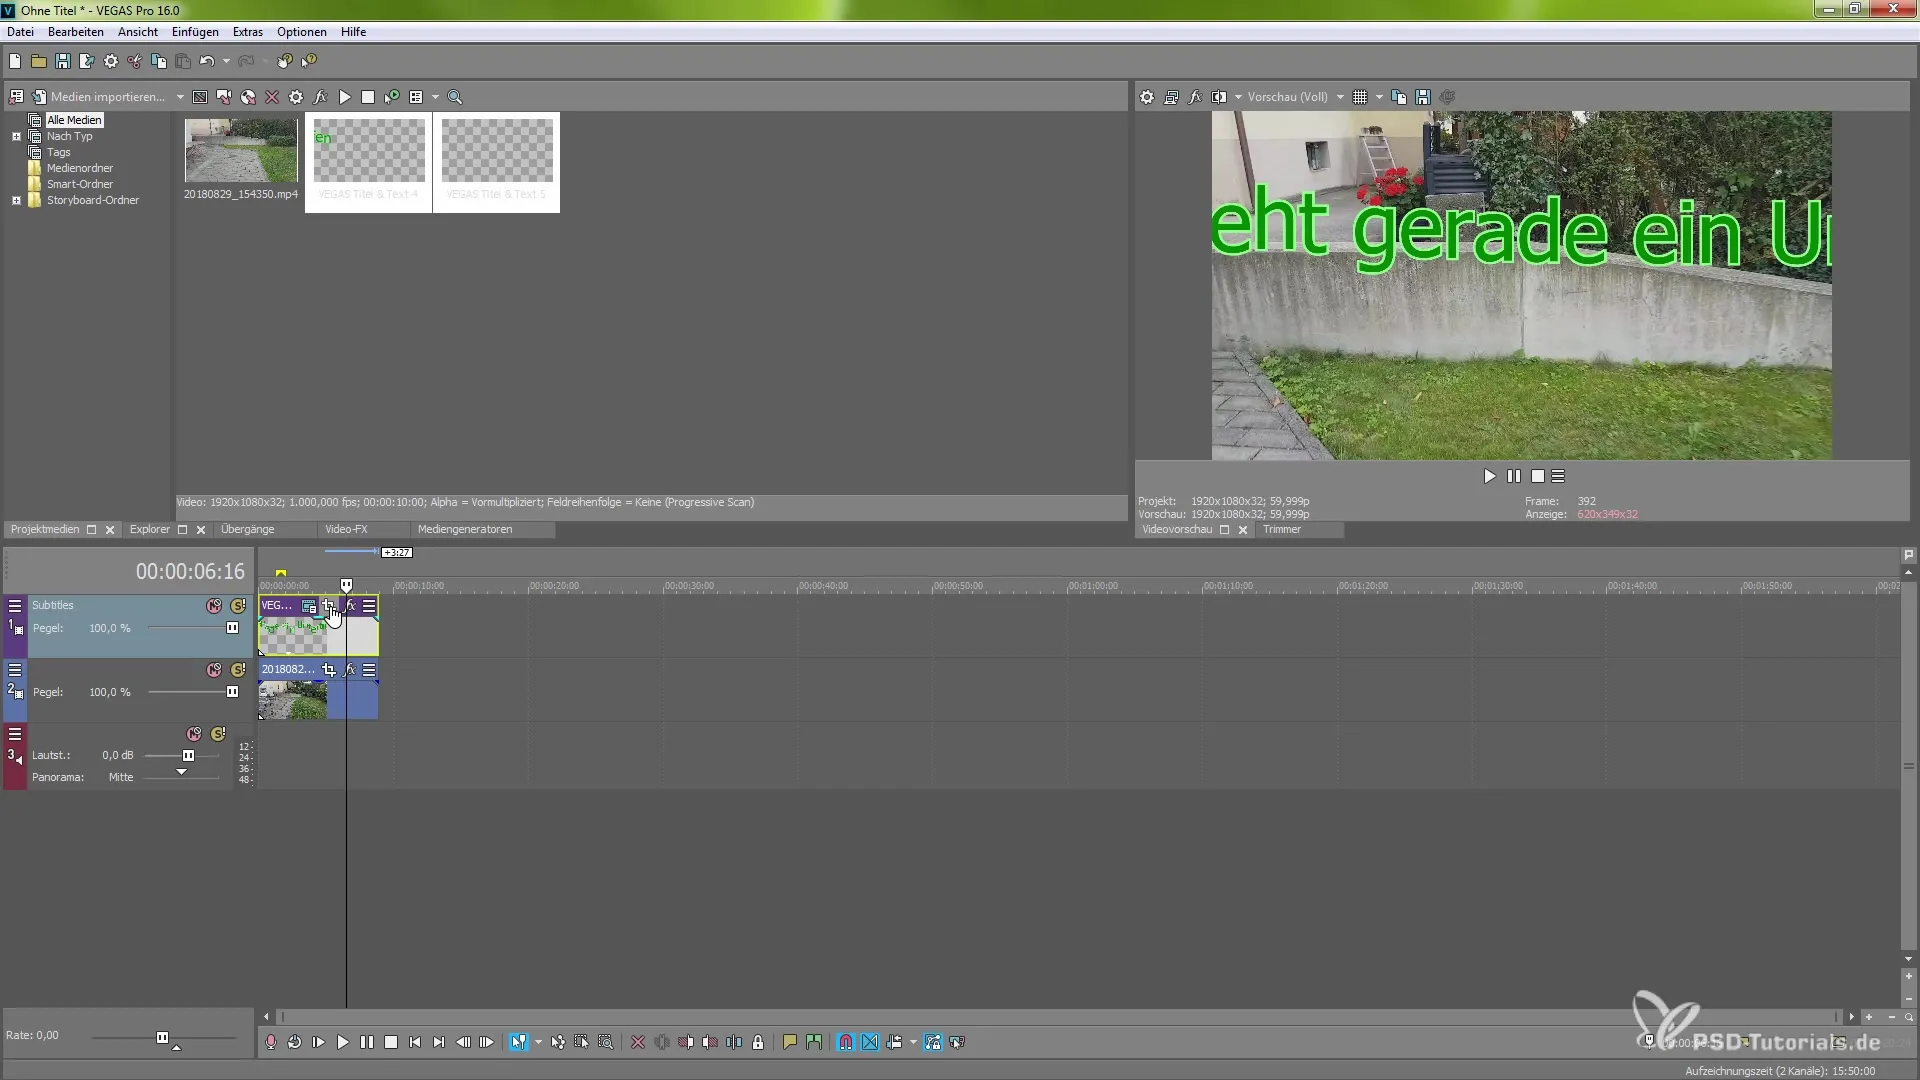Mute video track 2
This screenshot has height=1080, width=1920.
click(x=214, y=670)
